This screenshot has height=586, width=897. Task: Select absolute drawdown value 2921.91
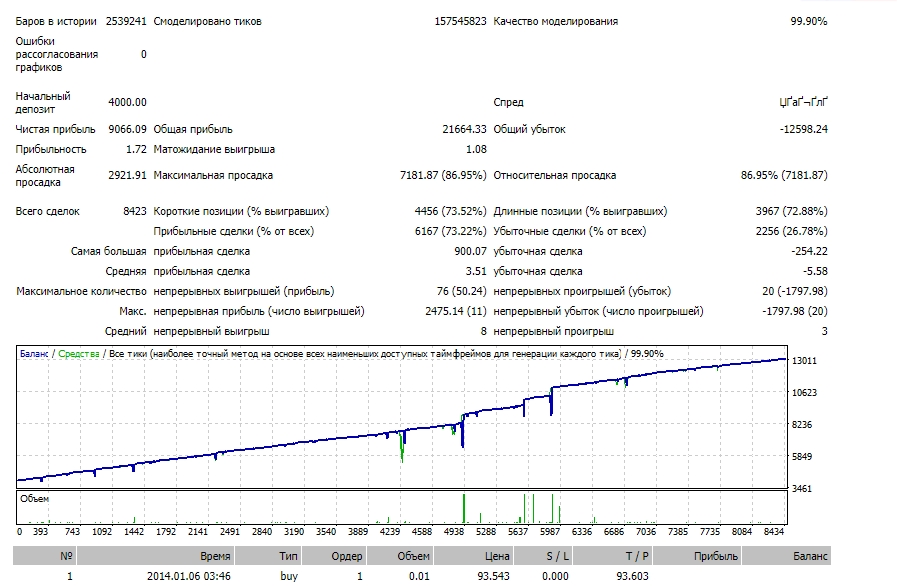(128, 175)
